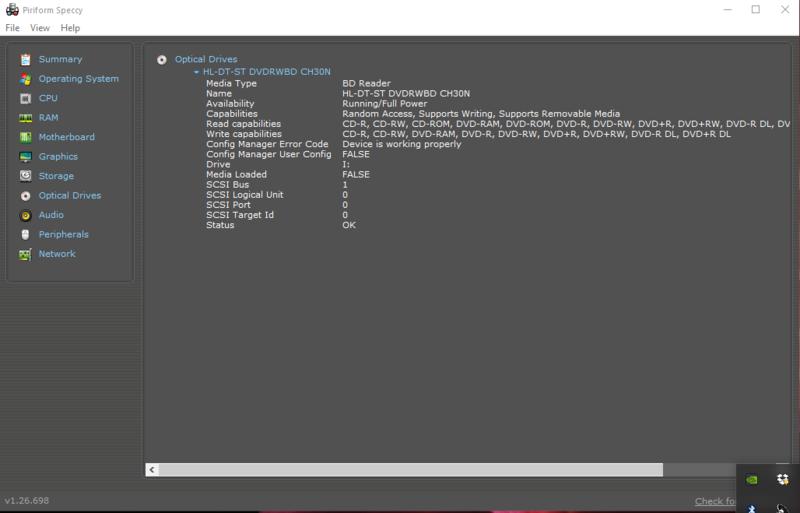This screenshot has width=800, height=513.
Task: Click the NVIDIA tray icon
Action: pyautogui.click(x=752, y=480)
